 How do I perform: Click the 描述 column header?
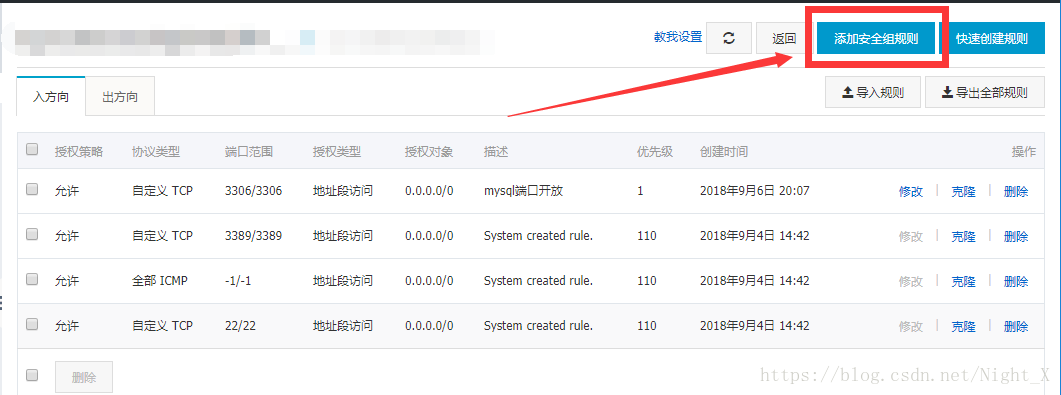click(496, 152)
